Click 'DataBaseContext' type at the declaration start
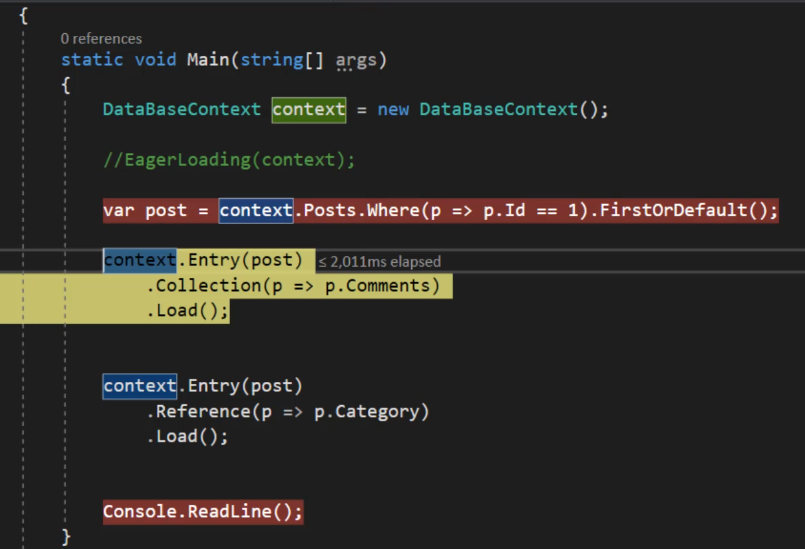This screenshot has width=805, height=549. click(182, 109)
